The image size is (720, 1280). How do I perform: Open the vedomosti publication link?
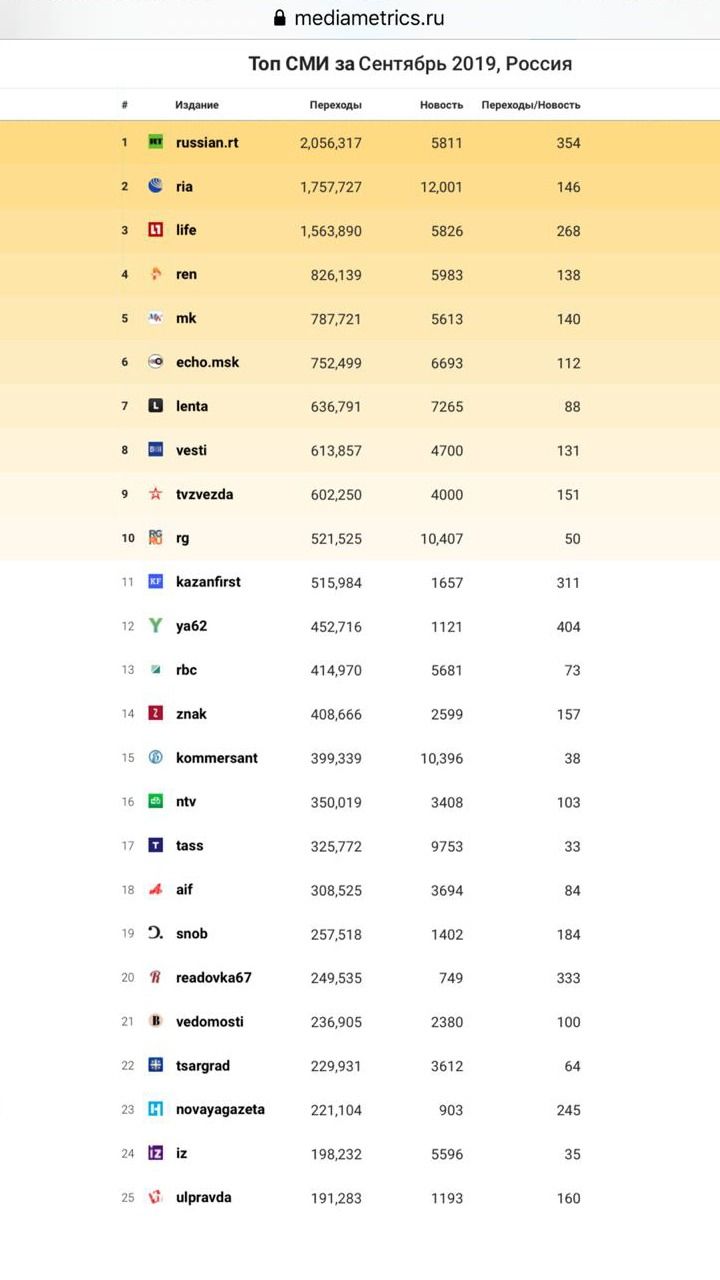point(209,1021)
